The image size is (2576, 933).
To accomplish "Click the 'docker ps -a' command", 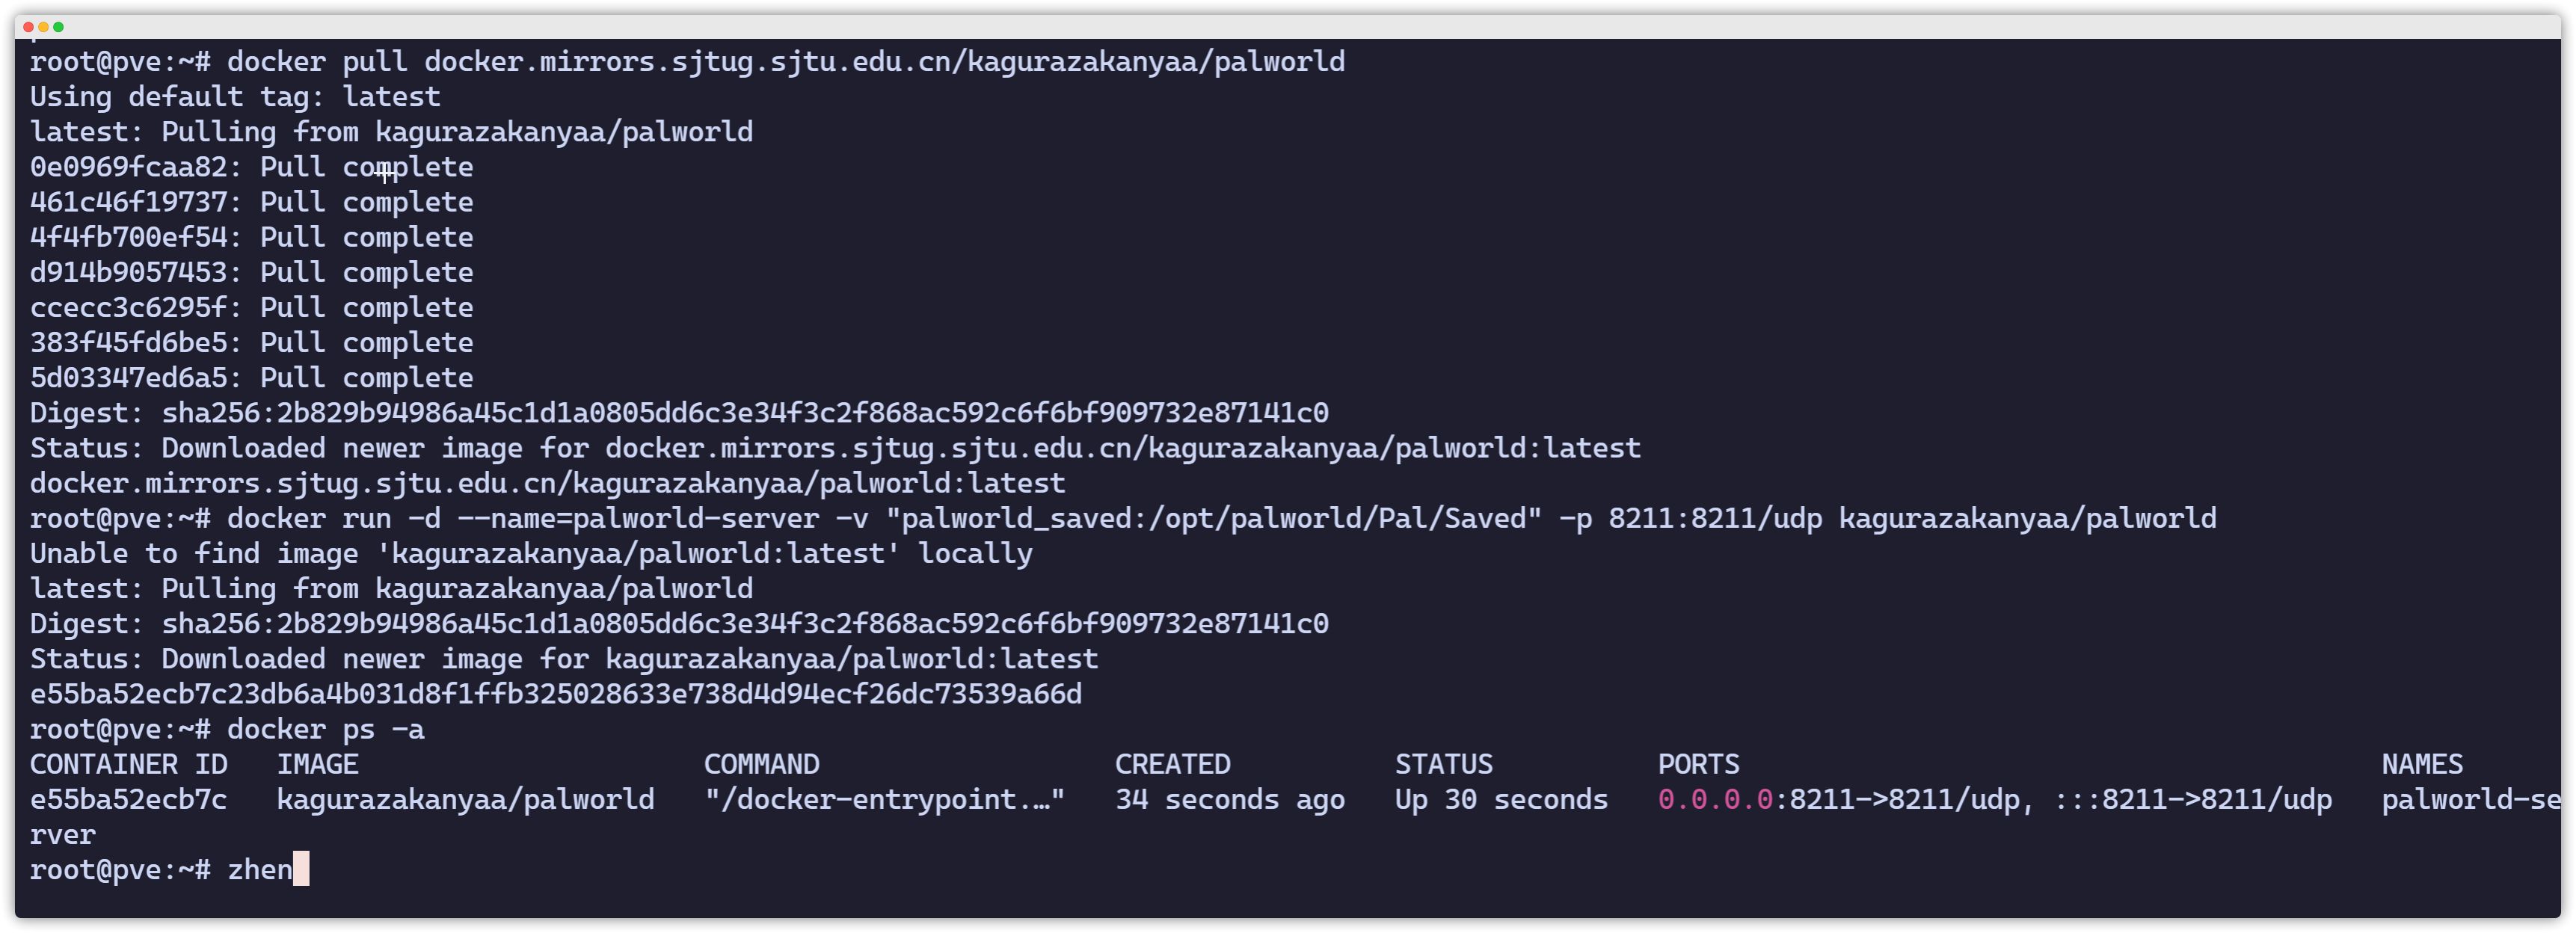I will point(326,729).
